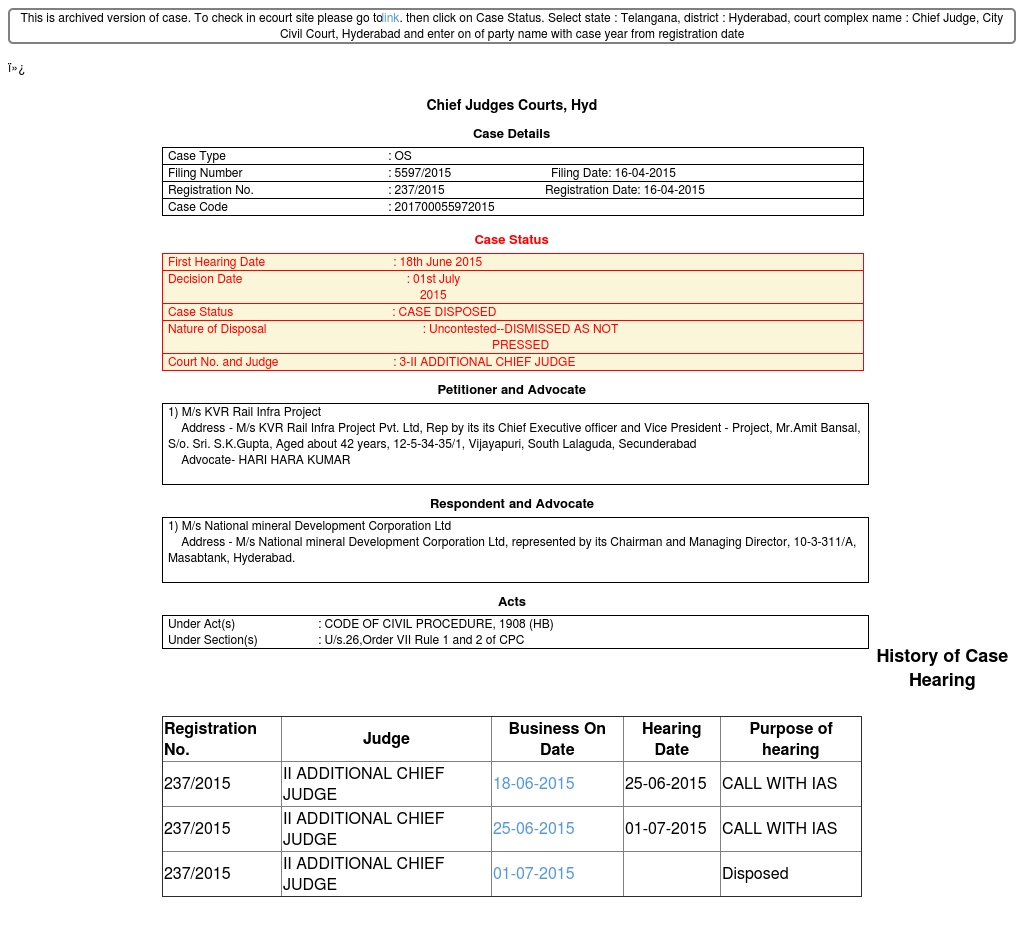The width and height of the screenshot is (1024, 925).
Task: Click the "Under Section(s)" label in Acts
Action: click(x=212, y=640)
